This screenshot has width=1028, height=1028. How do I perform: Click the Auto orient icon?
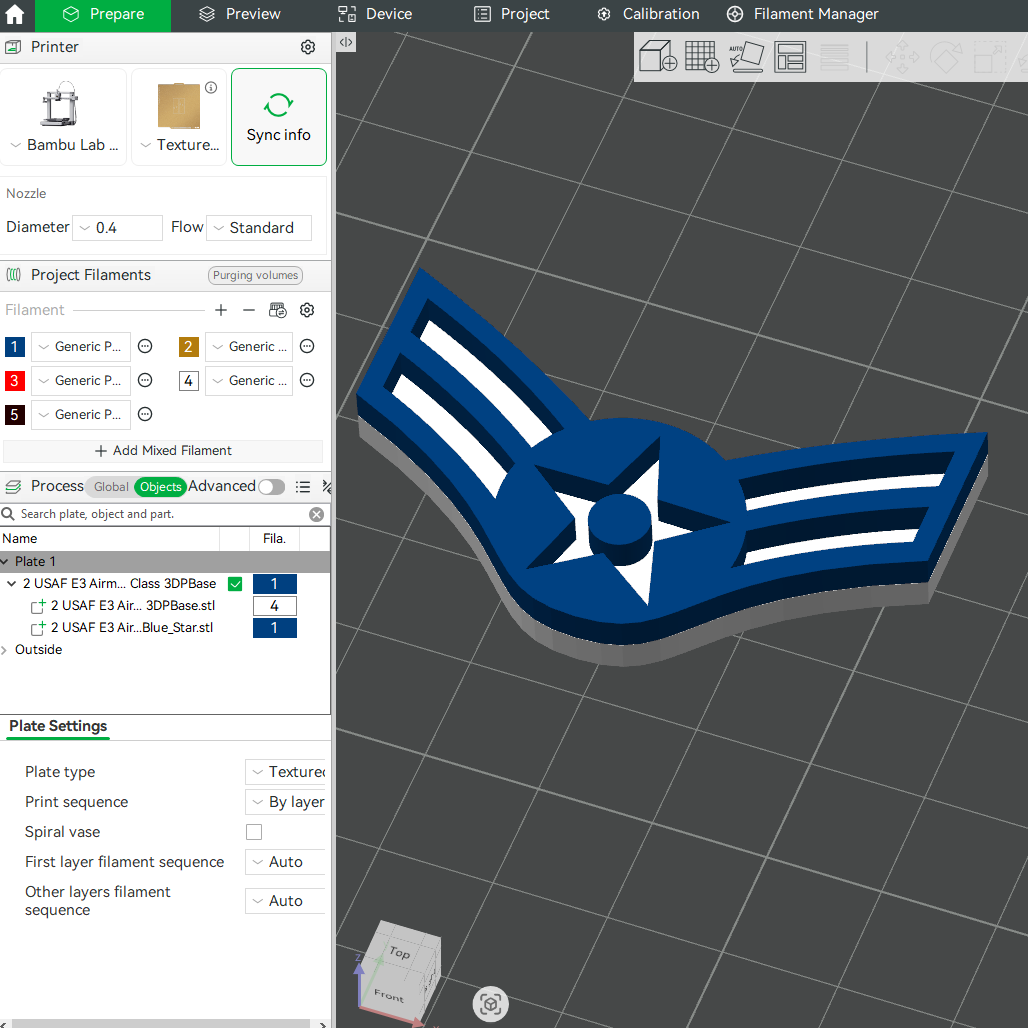coord(746,56)
